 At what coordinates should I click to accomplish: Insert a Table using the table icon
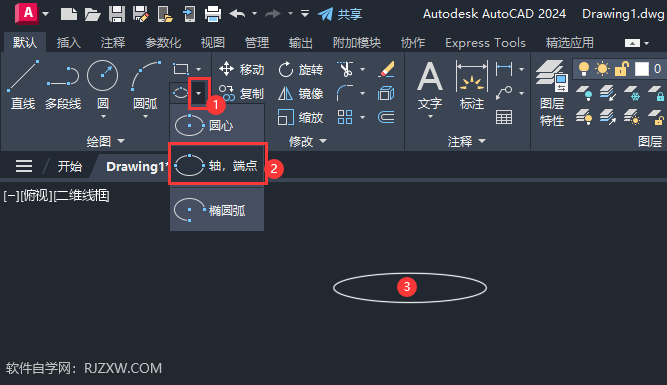point(504,117)
